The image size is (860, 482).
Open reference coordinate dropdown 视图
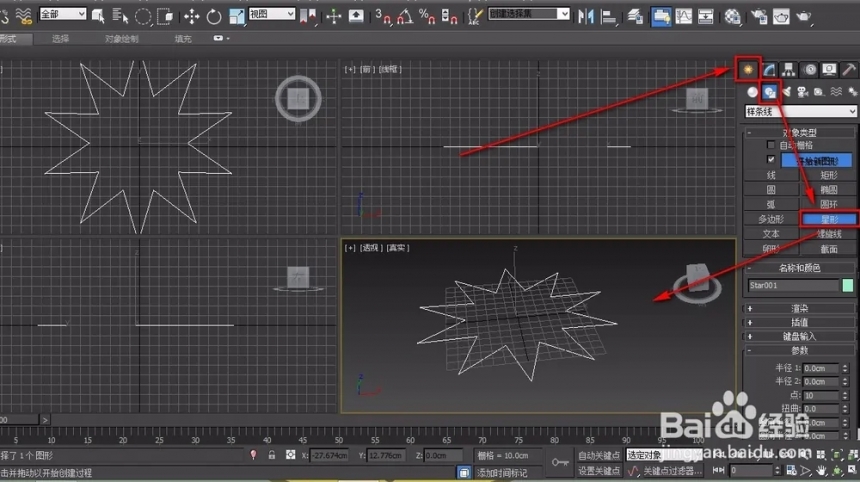[272, 14]
